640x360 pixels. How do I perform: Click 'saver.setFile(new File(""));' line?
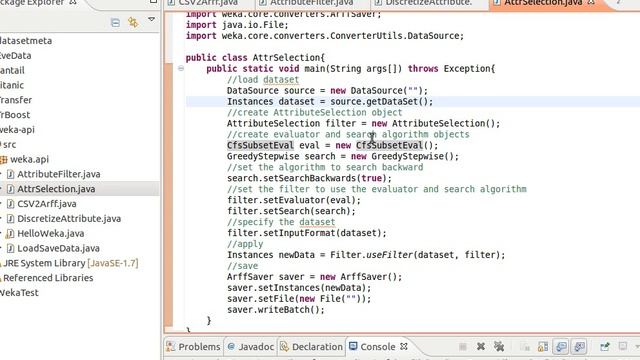click(299, 299)
